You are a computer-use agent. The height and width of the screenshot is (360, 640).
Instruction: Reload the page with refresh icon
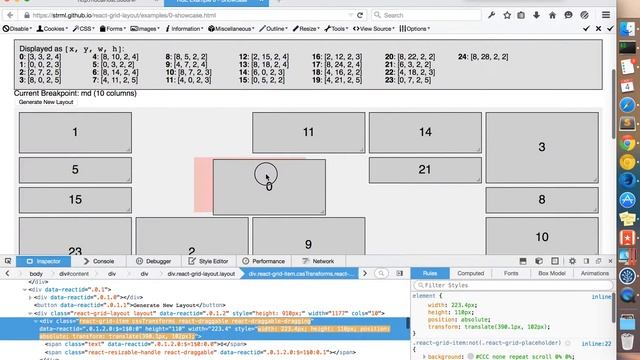(x=360, y=15)
